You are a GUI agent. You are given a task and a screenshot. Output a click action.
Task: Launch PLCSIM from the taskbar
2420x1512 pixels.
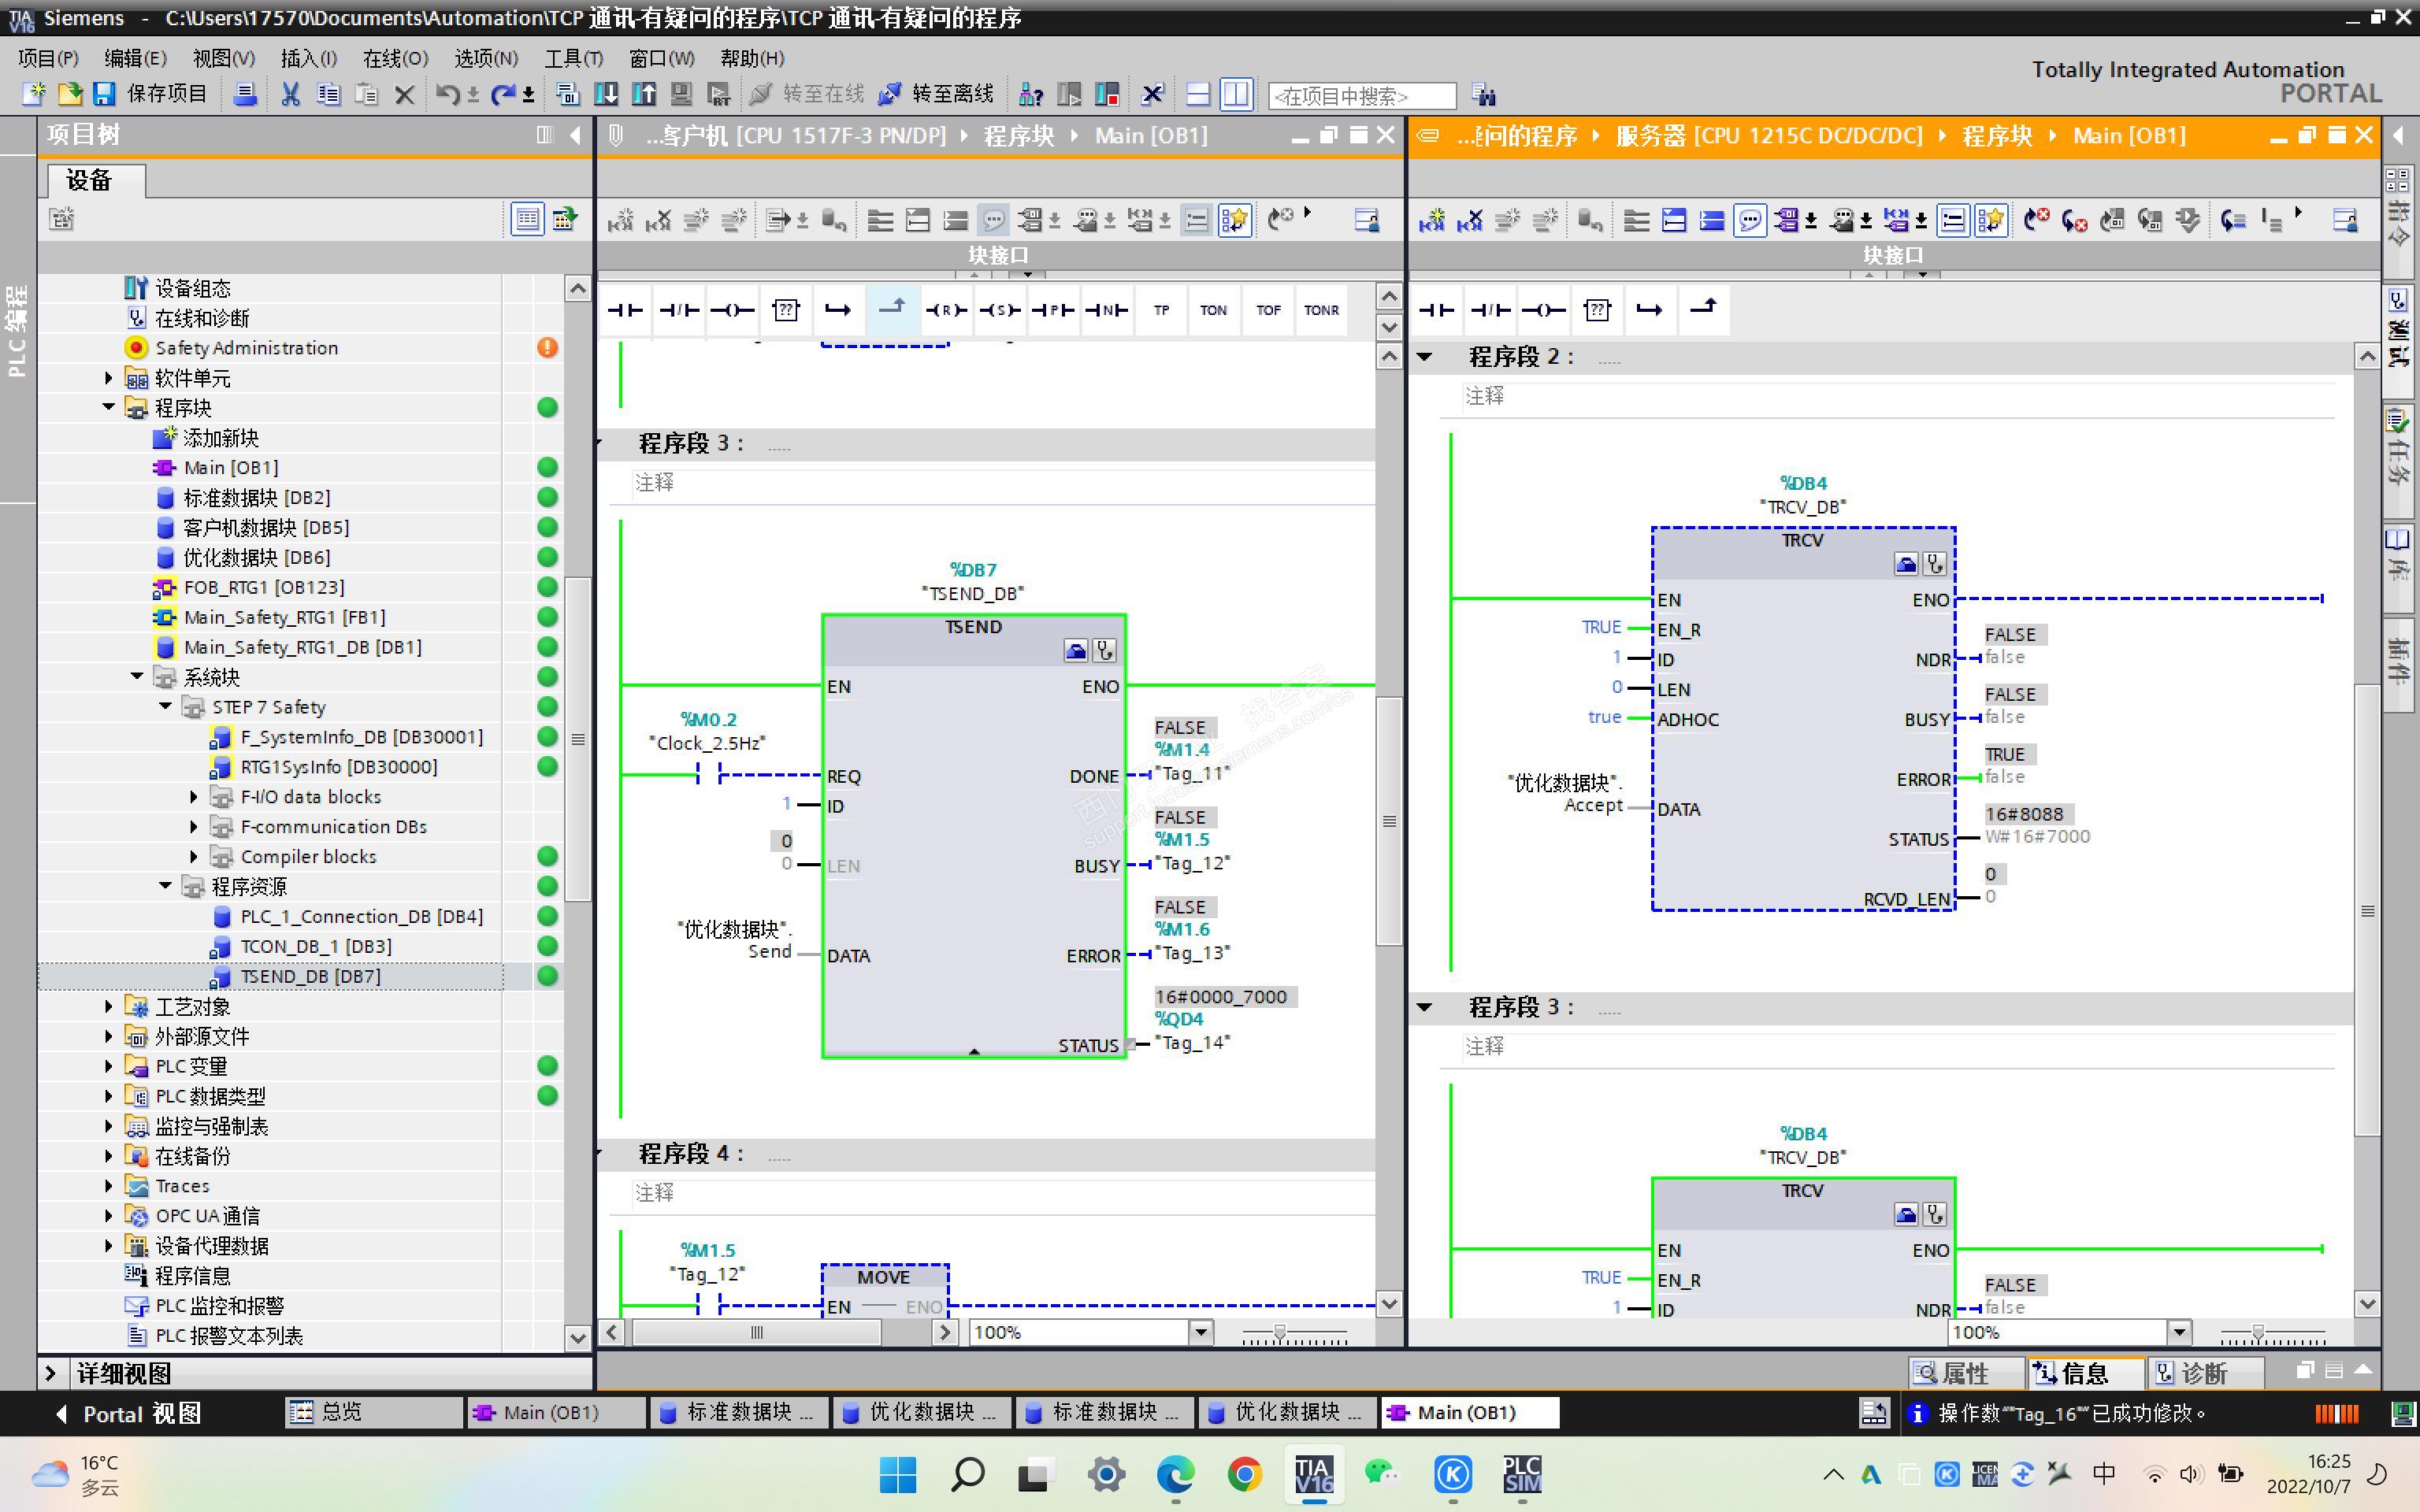[x=1521, y=1474]
